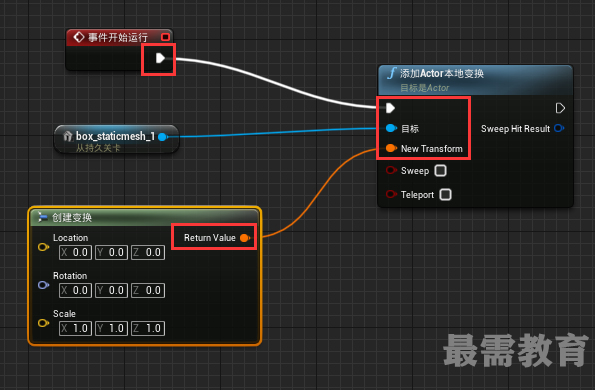
Task: Click the 添加Actor本地变换 function node title
Action: [442, 73]
